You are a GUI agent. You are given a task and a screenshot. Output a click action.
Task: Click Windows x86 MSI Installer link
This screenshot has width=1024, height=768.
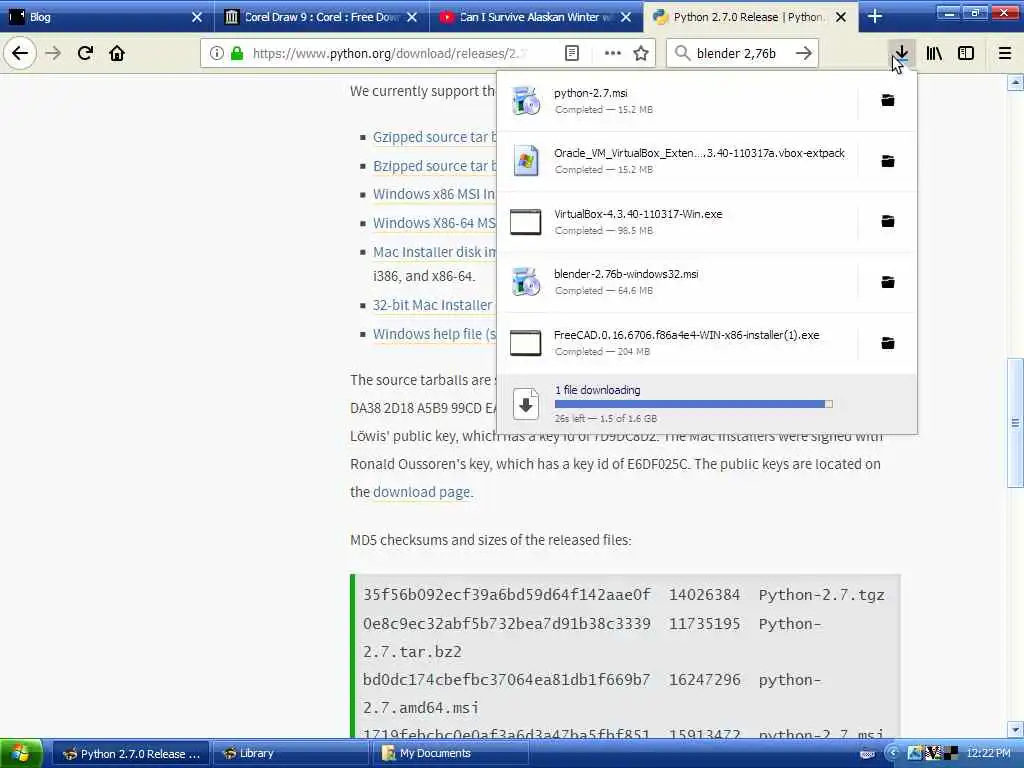pyautogui.click(x=434, y=194)
